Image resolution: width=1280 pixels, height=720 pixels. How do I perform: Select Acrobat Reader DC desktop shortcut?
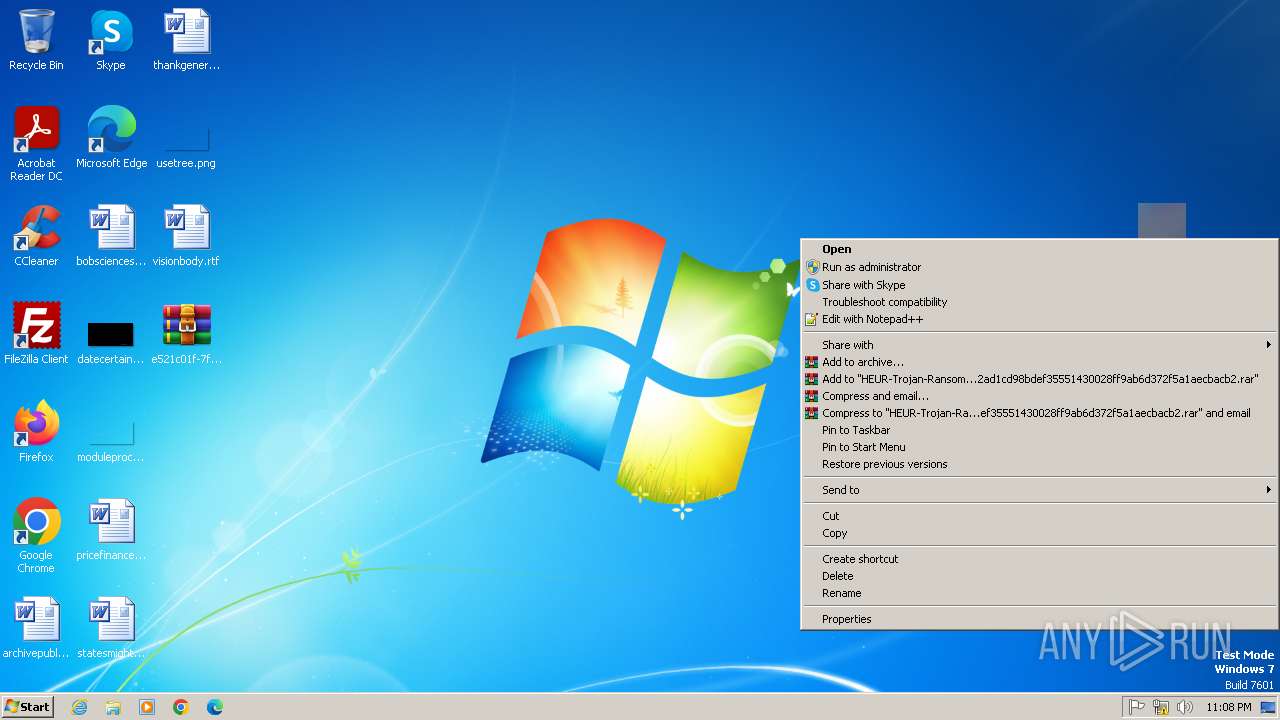36,143
